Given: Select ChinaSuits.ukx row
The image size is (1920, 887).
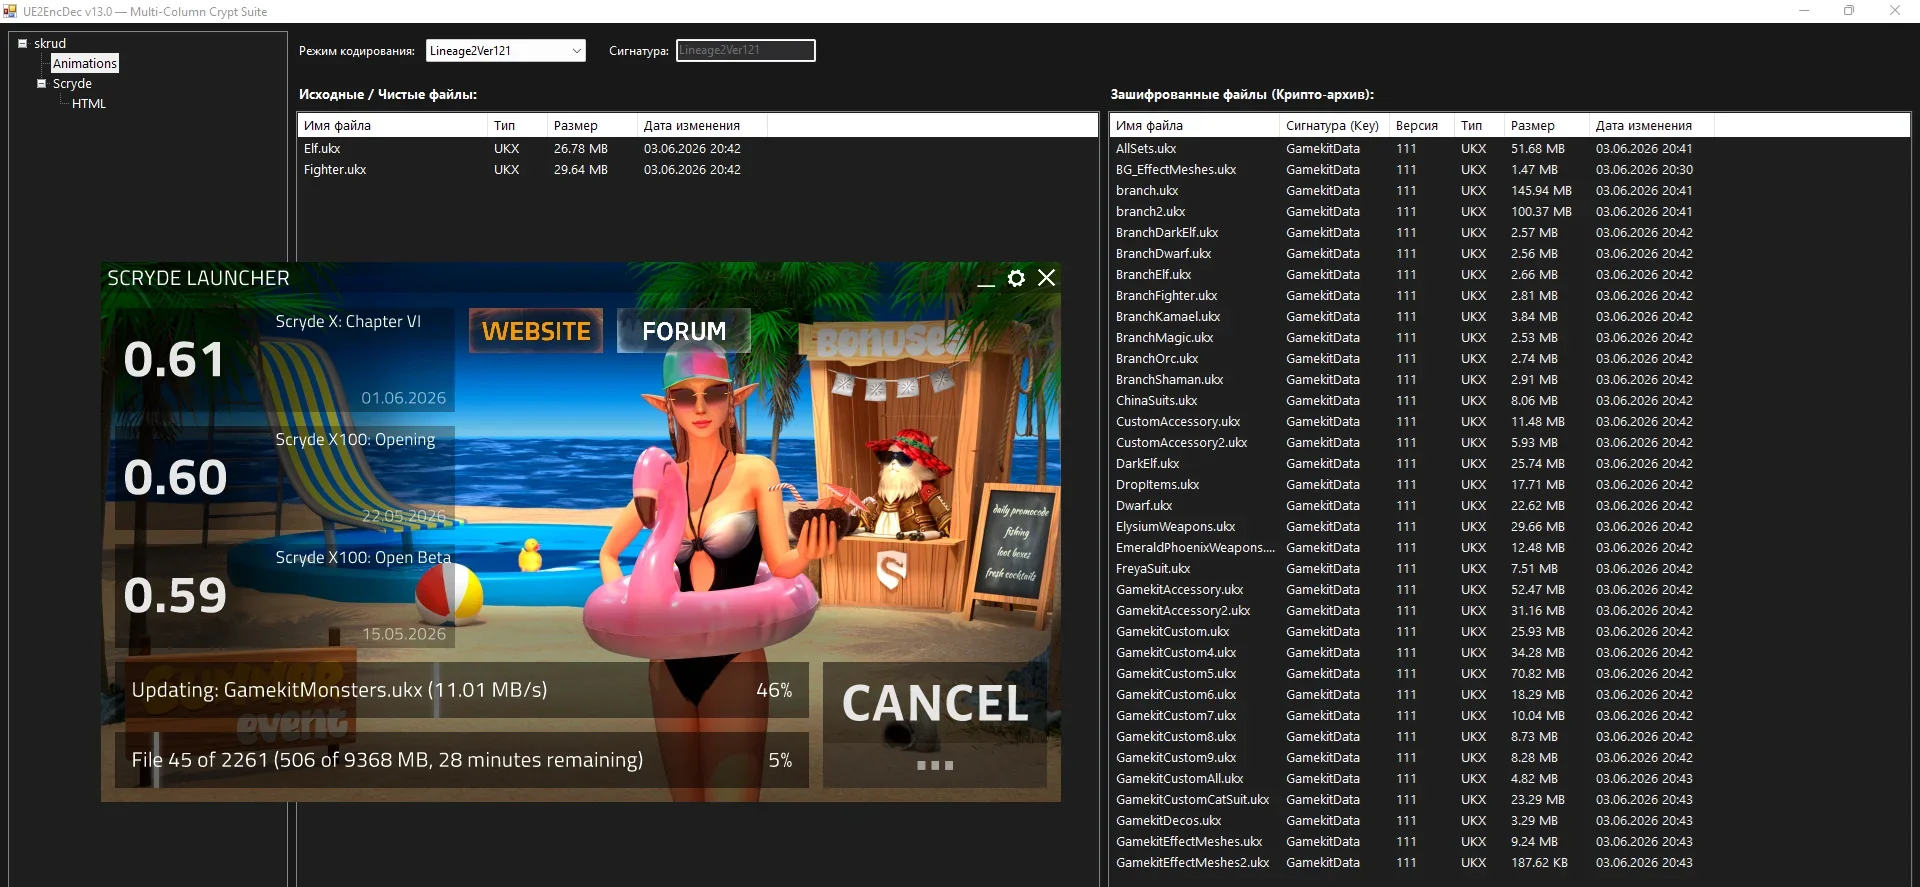Looking at the screenshot, I should 1510,400.
